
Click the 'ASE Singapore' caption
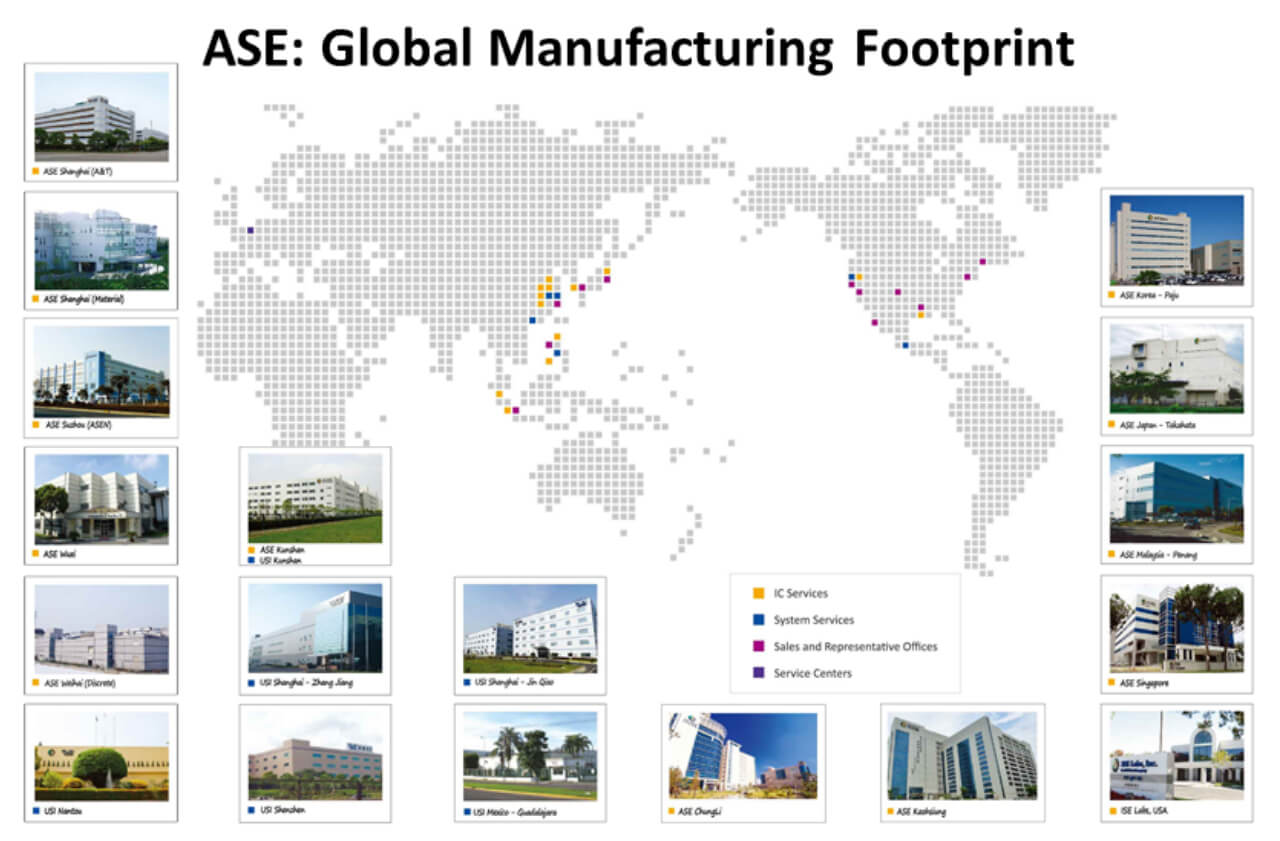point(1145,683)
